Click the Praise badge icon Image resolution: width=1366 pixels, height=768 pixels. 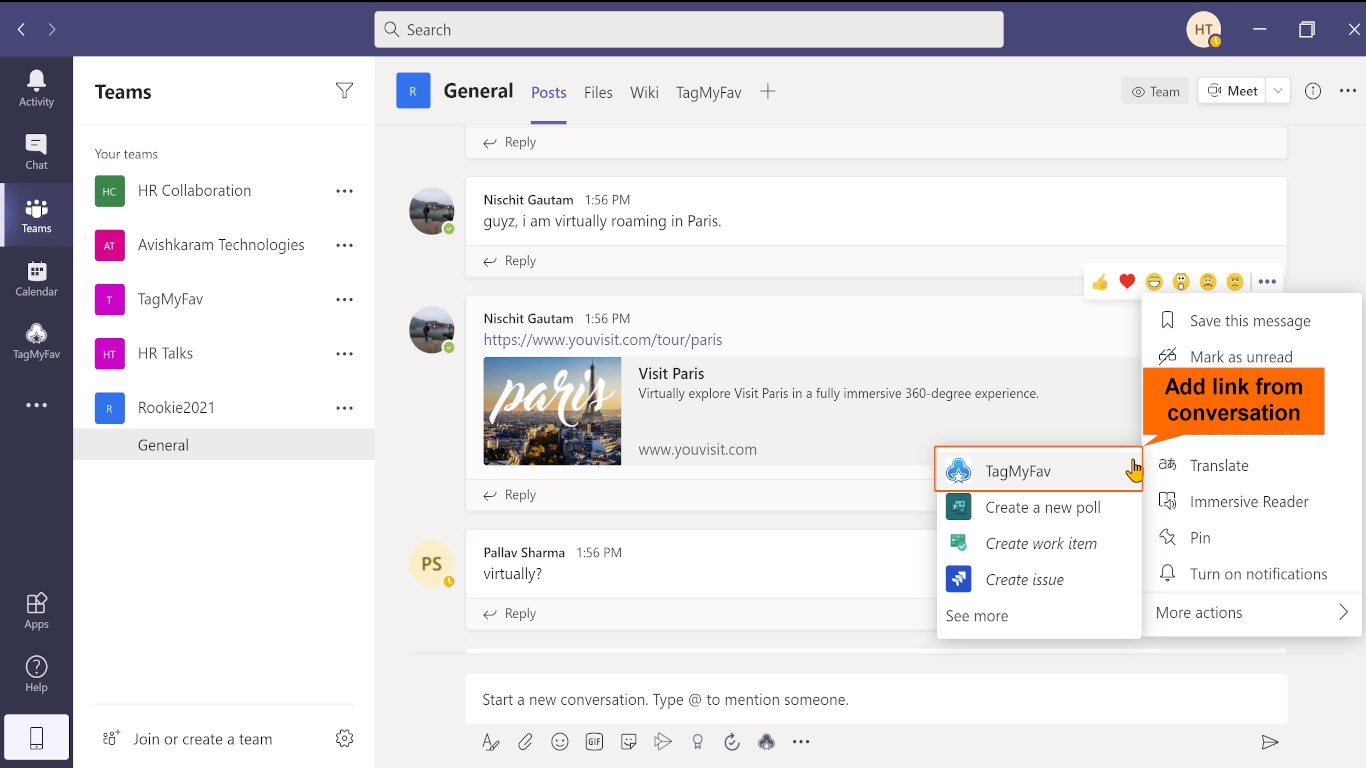pyautogui.click(x=698, y=742)
